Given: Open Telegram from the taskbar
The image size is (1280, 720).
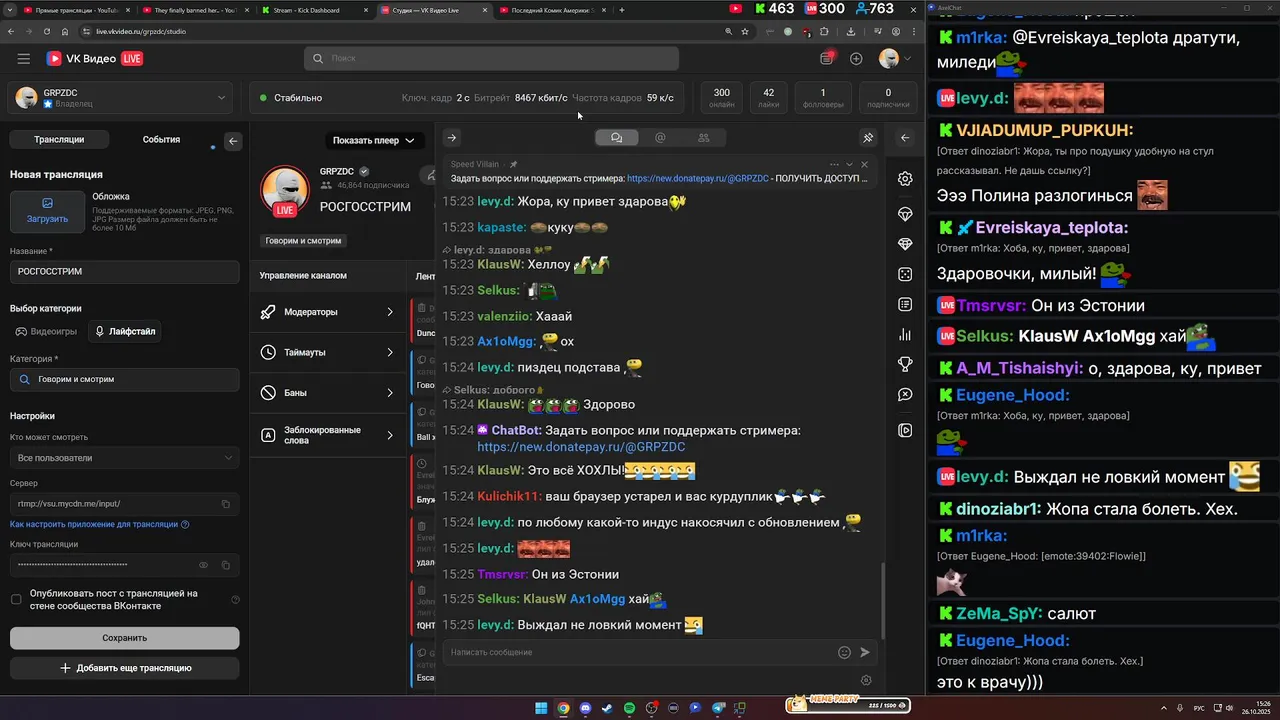Looking at the screenshot, I should point(717,708).
